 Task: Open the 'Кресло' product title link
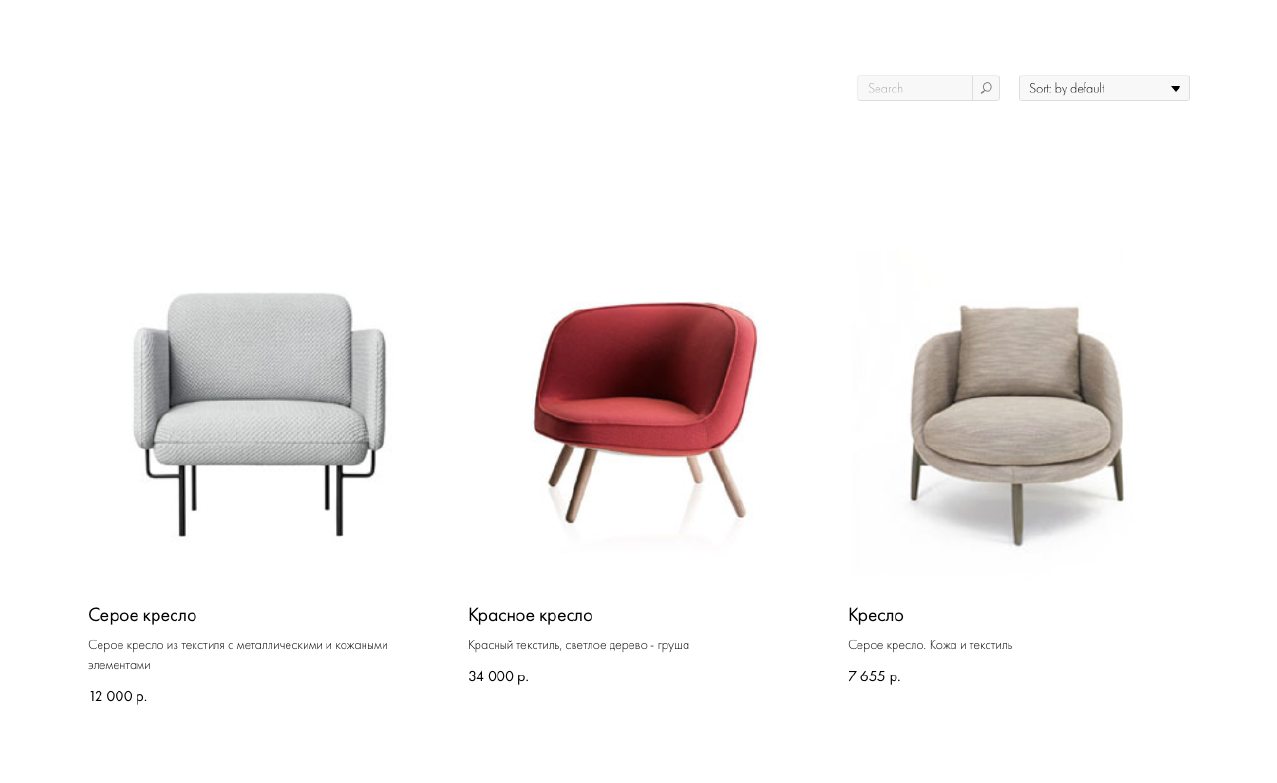(x=876, y=615)
